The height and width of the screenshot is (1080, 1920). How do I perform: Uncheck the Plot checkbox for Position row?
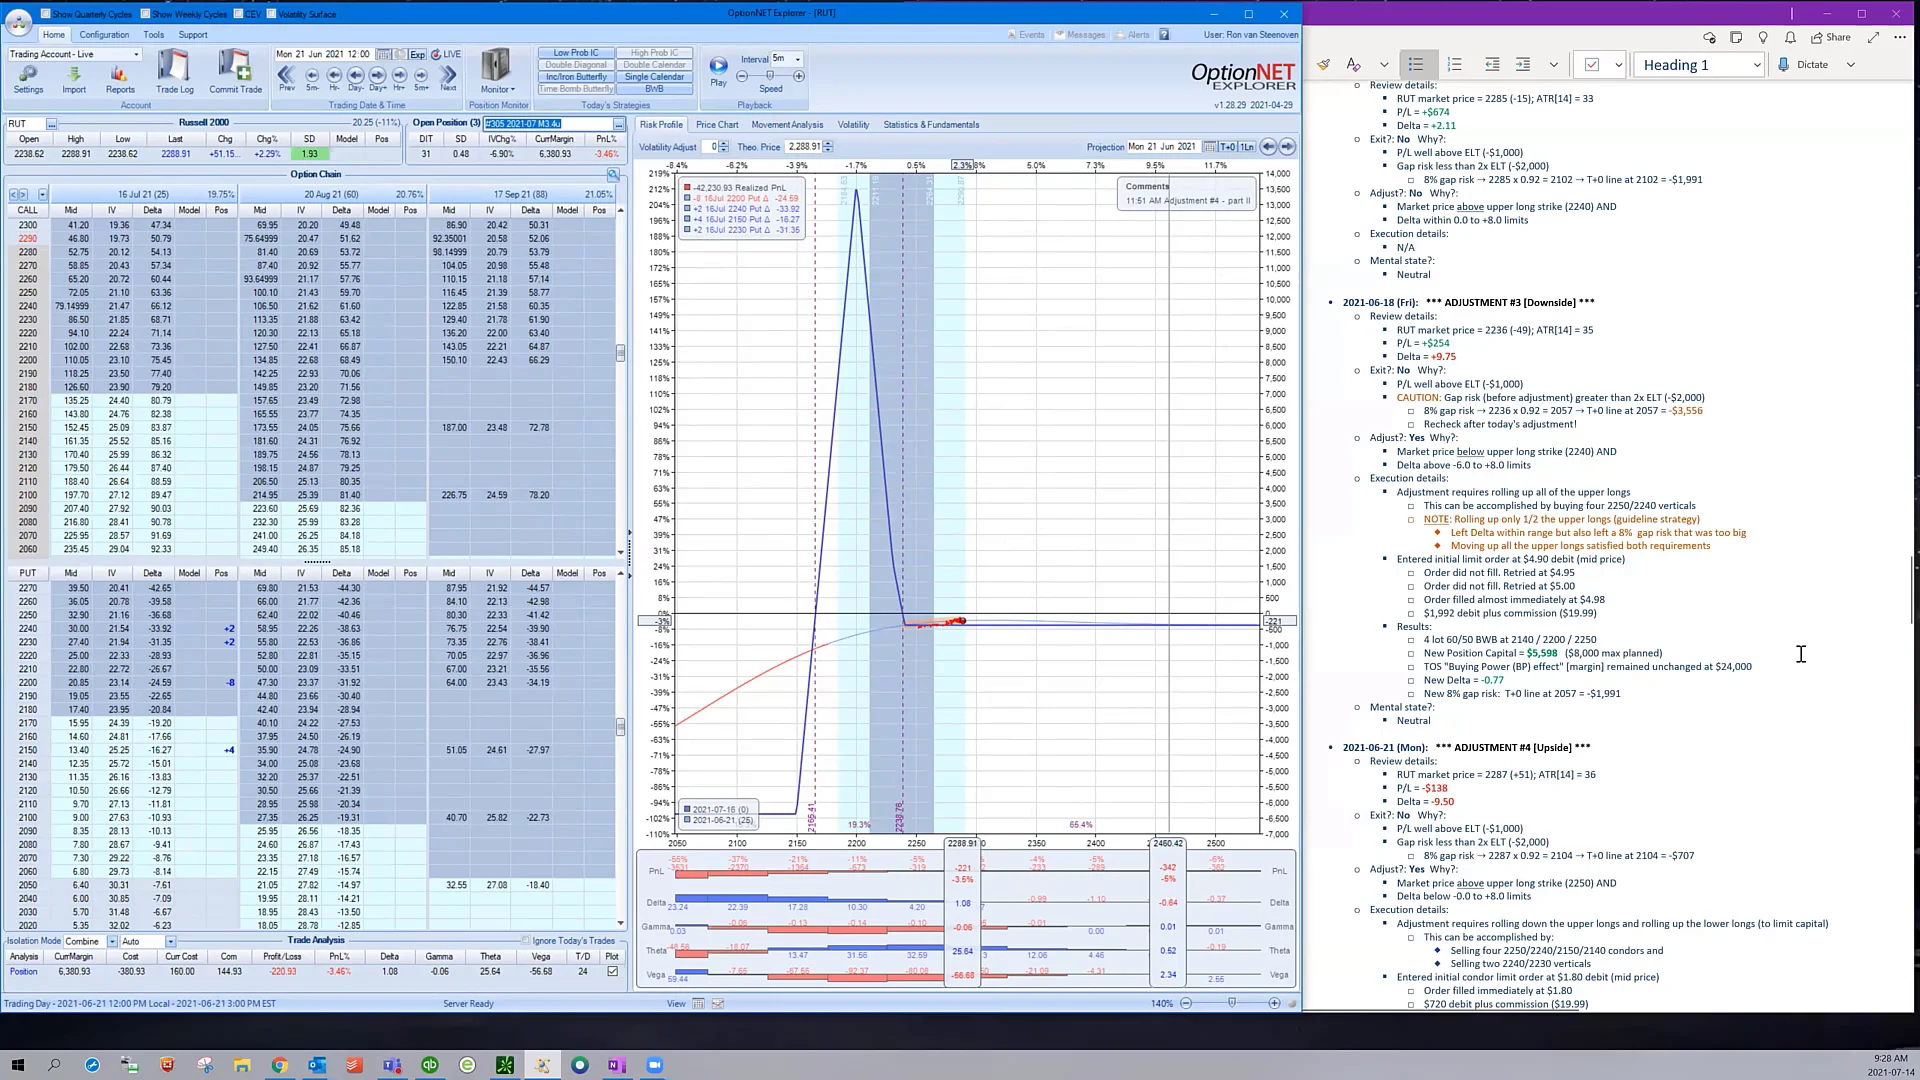(612, 971)
